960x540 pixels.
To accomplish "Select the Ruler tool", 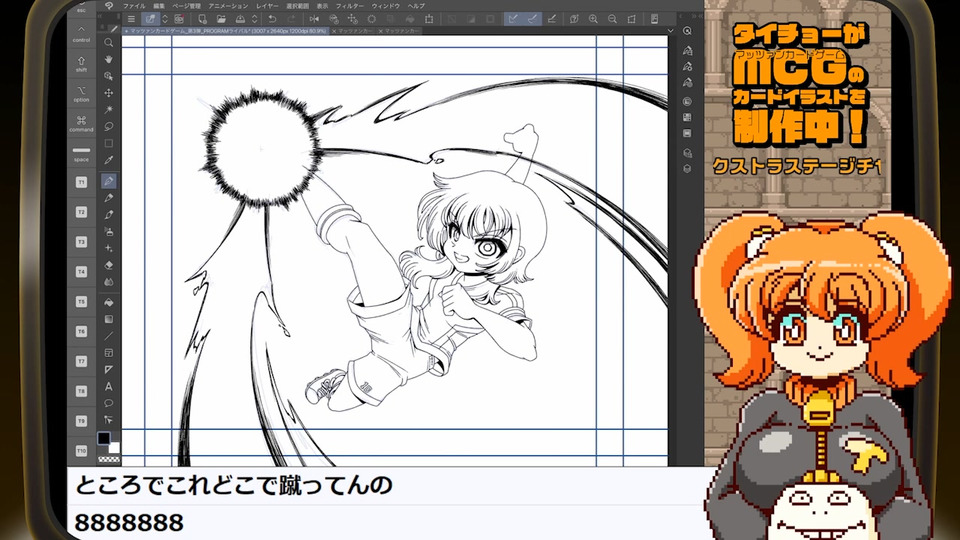I will click(x=108, y=369).
